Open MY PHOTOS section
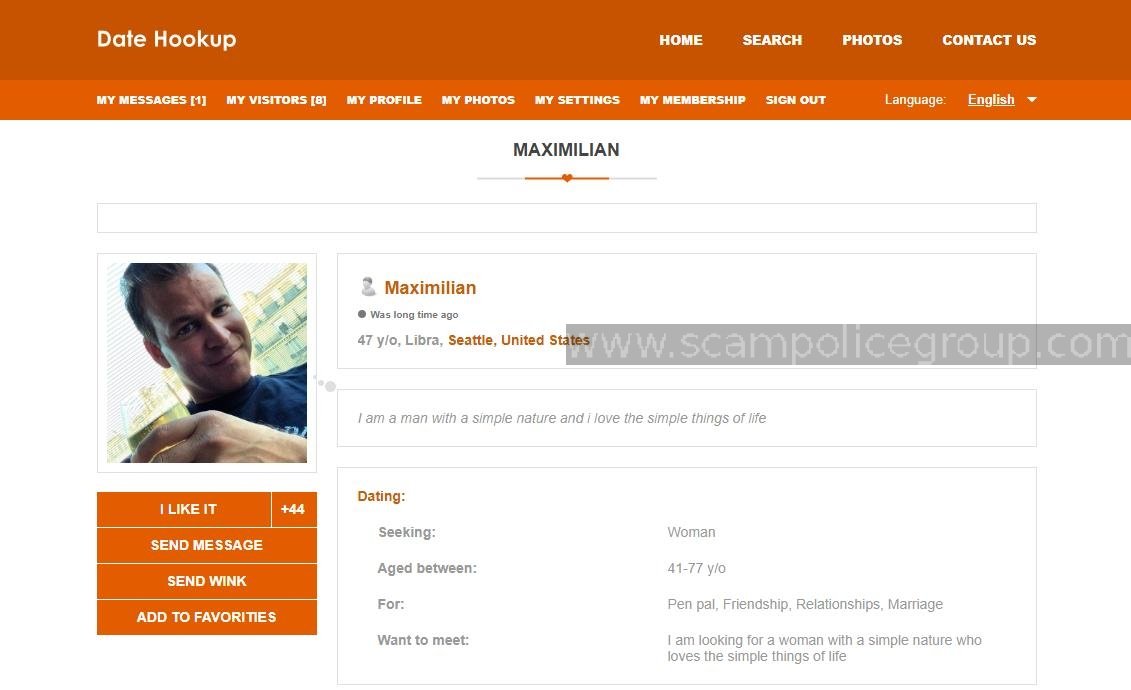This screenshot has width=1131, height=690. tap(478, 100)
